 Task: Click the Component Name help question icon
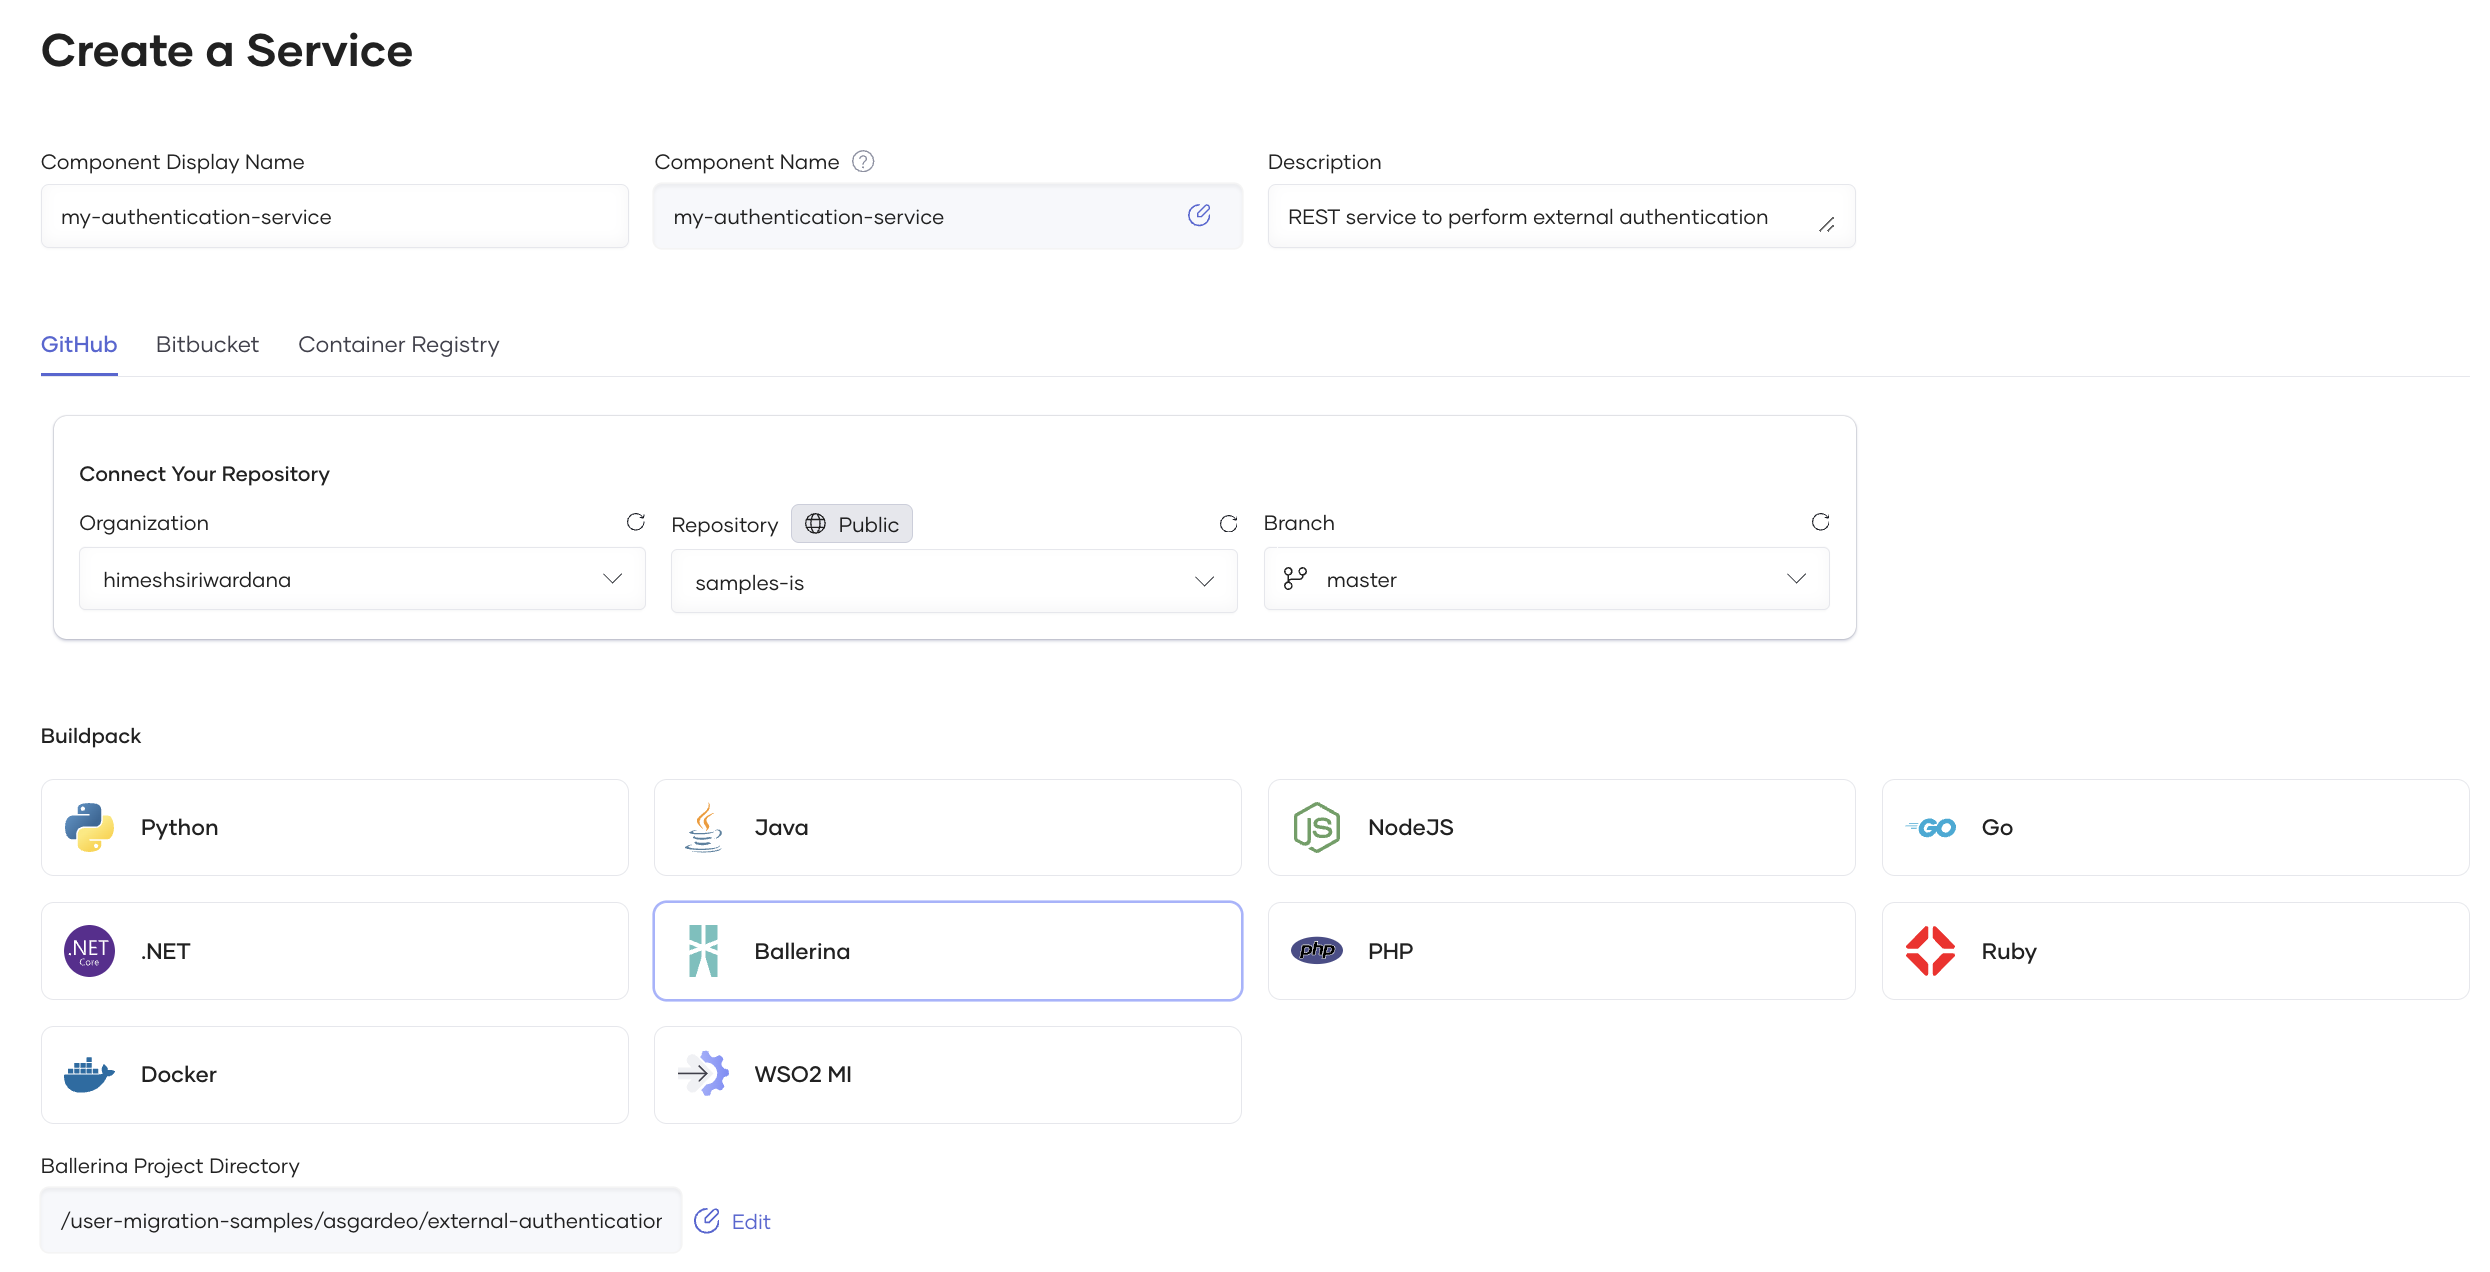[x=863, y=161]
